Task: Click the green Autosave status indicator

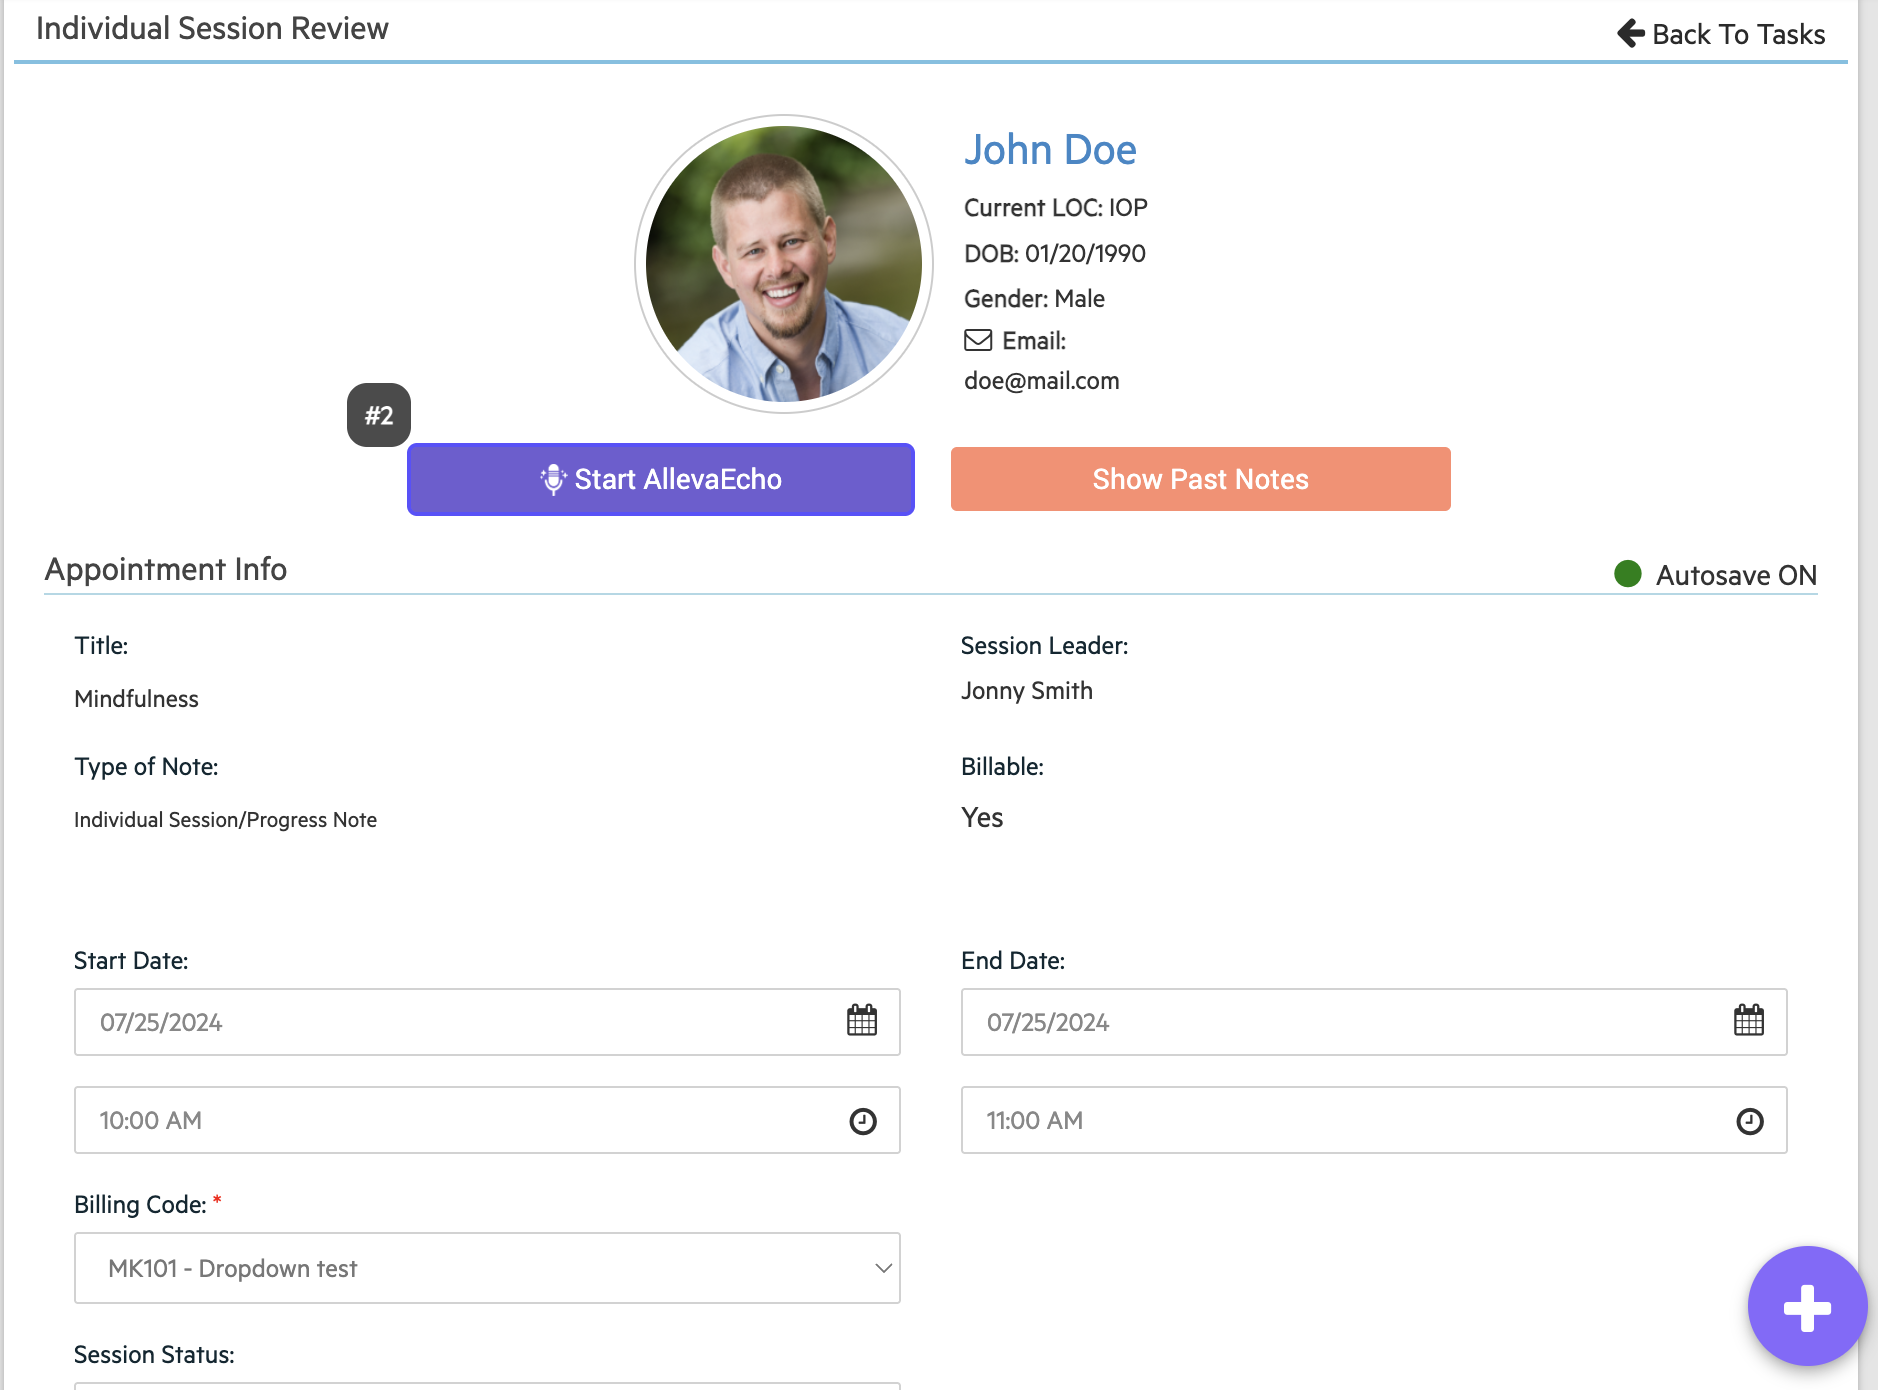Action: [x=1628, y=574]
